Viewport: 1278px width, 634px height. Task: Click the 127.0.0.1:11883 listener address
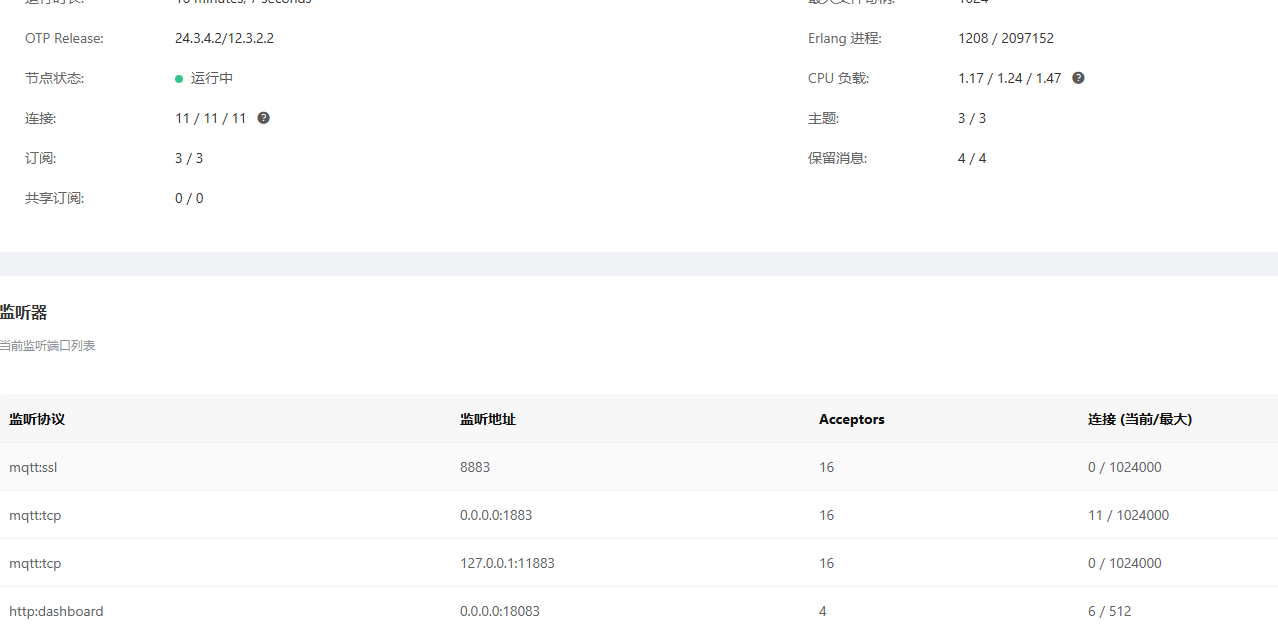[x=507, y=563]
